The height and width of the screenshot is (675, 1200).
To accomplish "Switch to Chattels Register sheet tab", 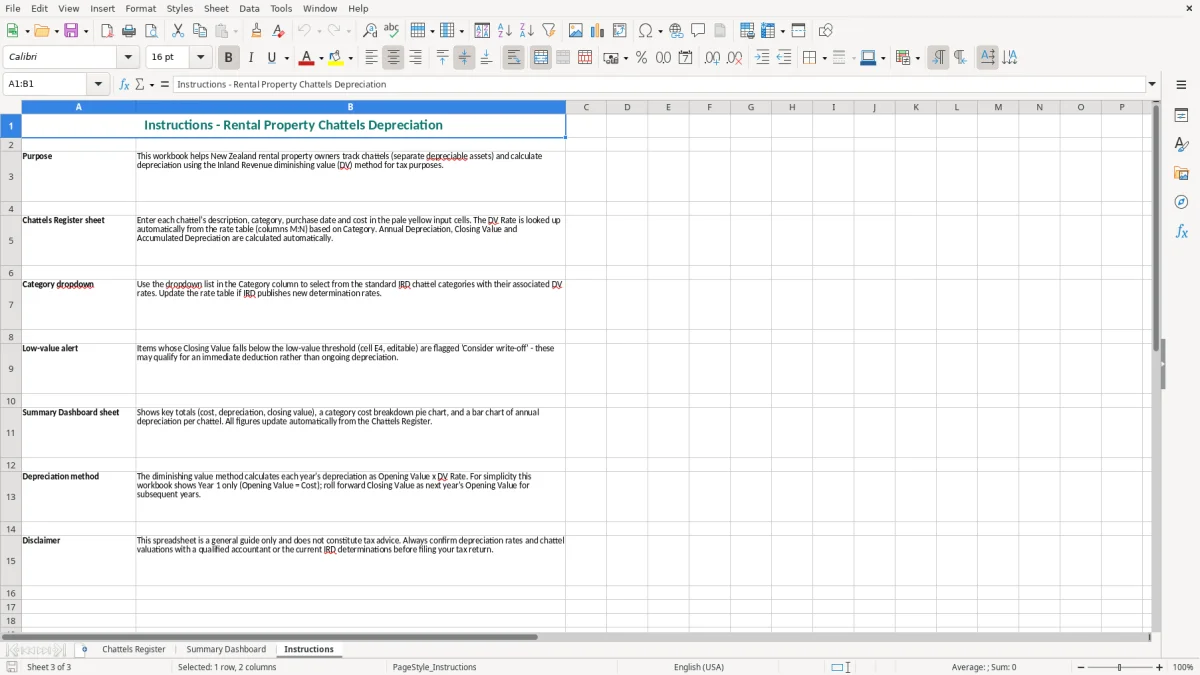I will [x=134, y=649].
